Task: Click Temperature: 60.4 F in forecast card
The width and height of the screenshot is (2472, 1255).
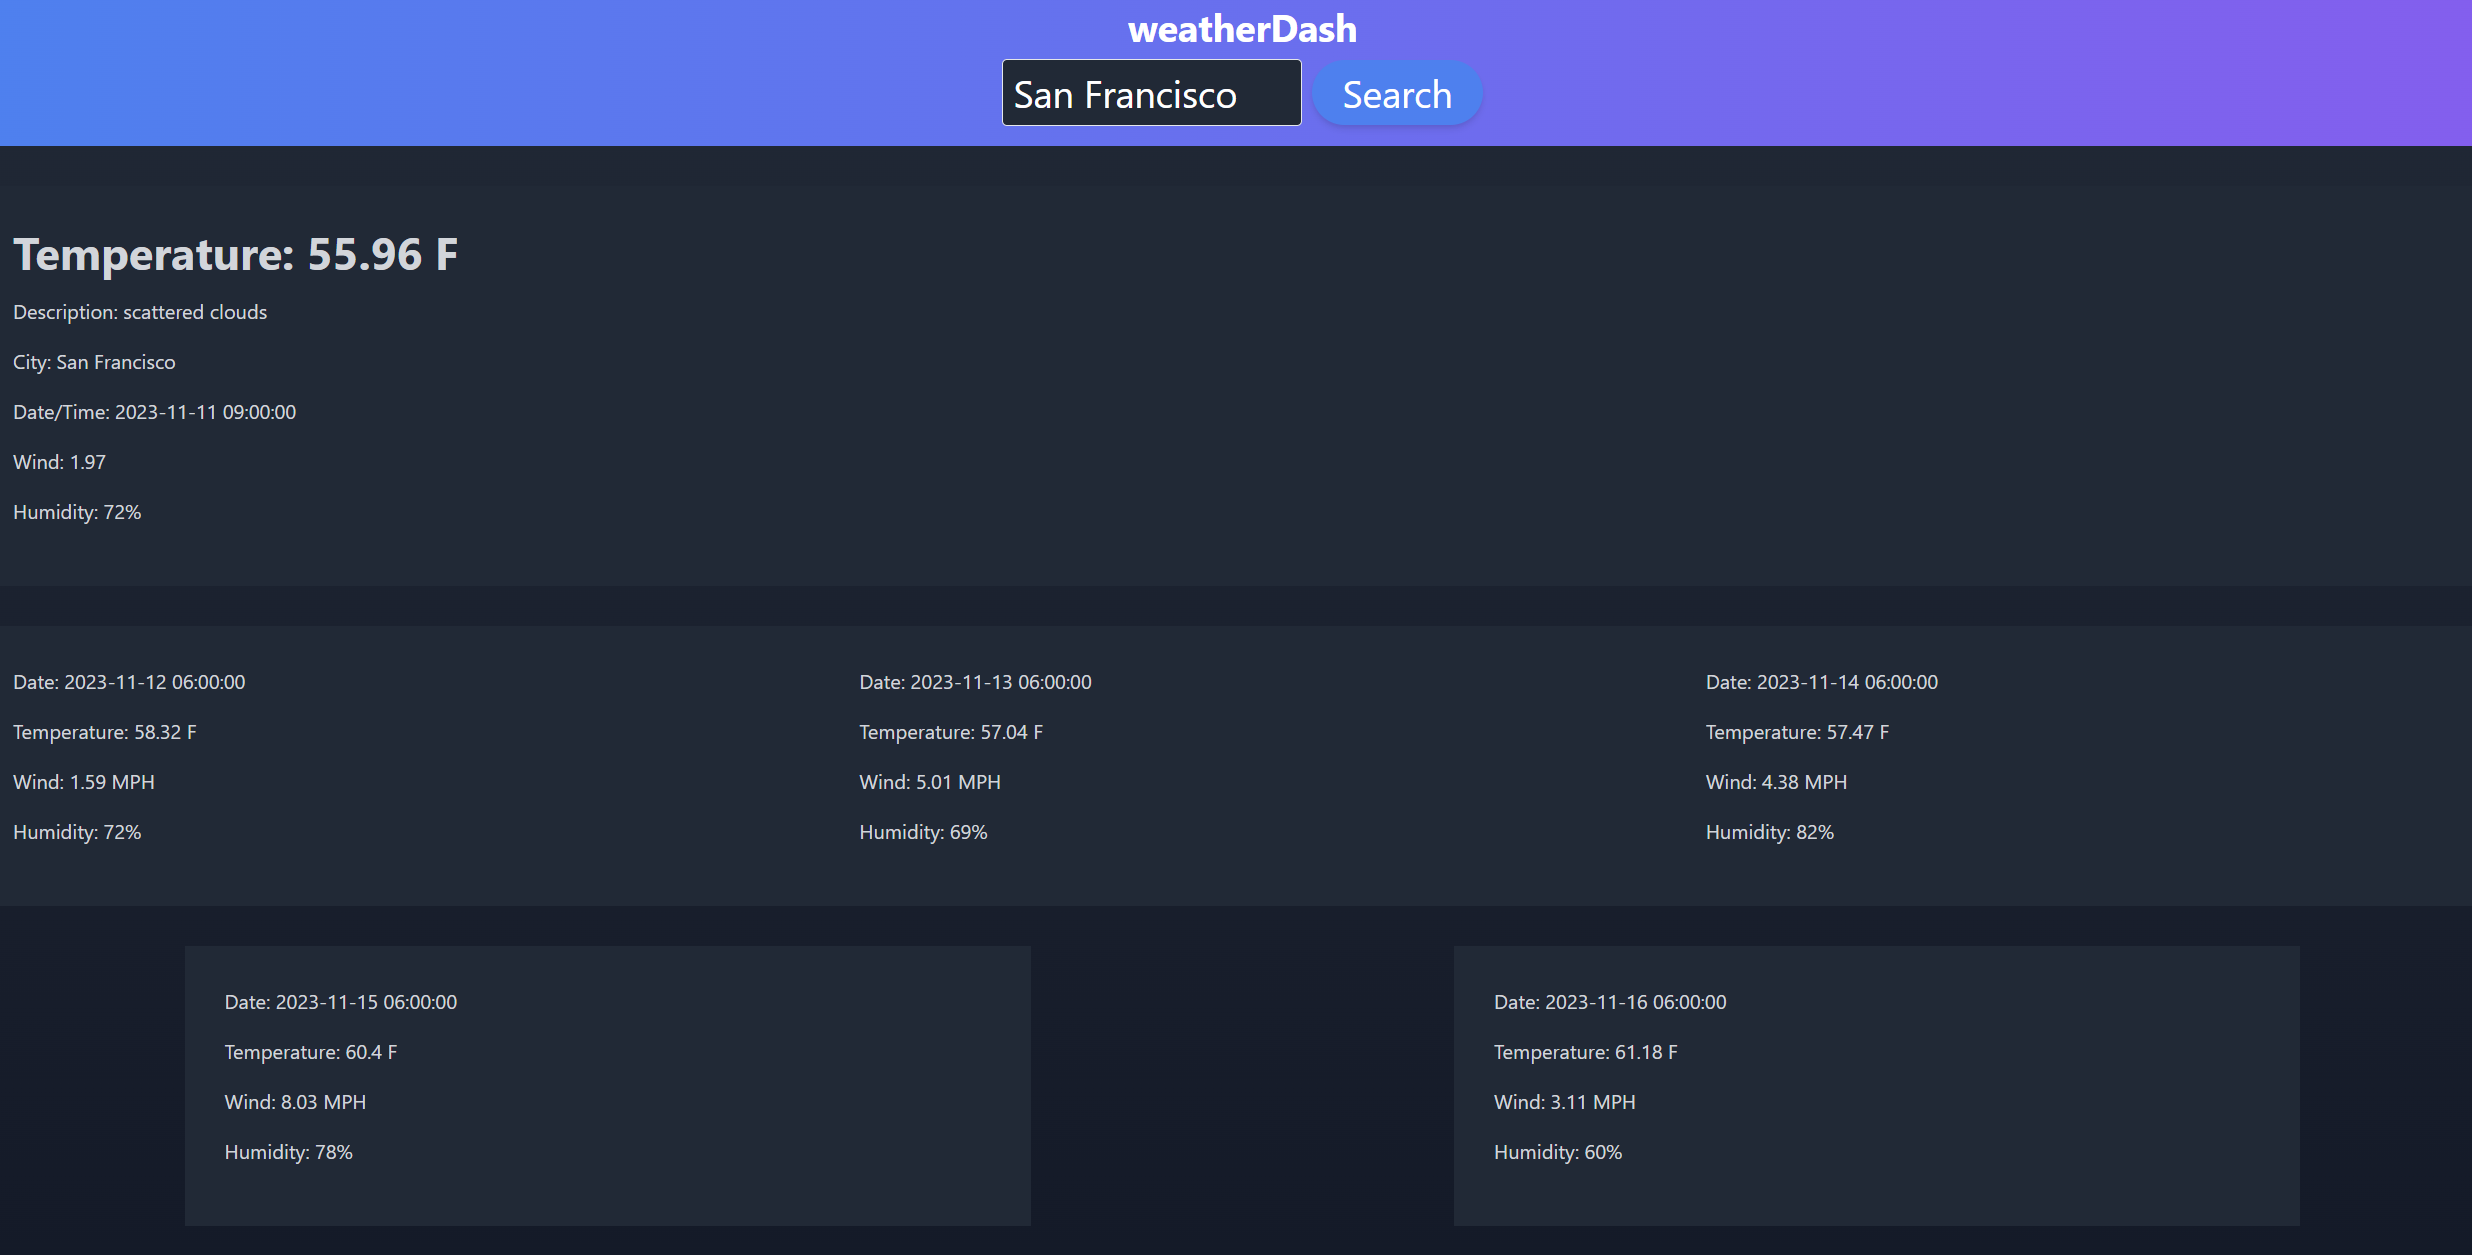Action: coord(310,1052)
